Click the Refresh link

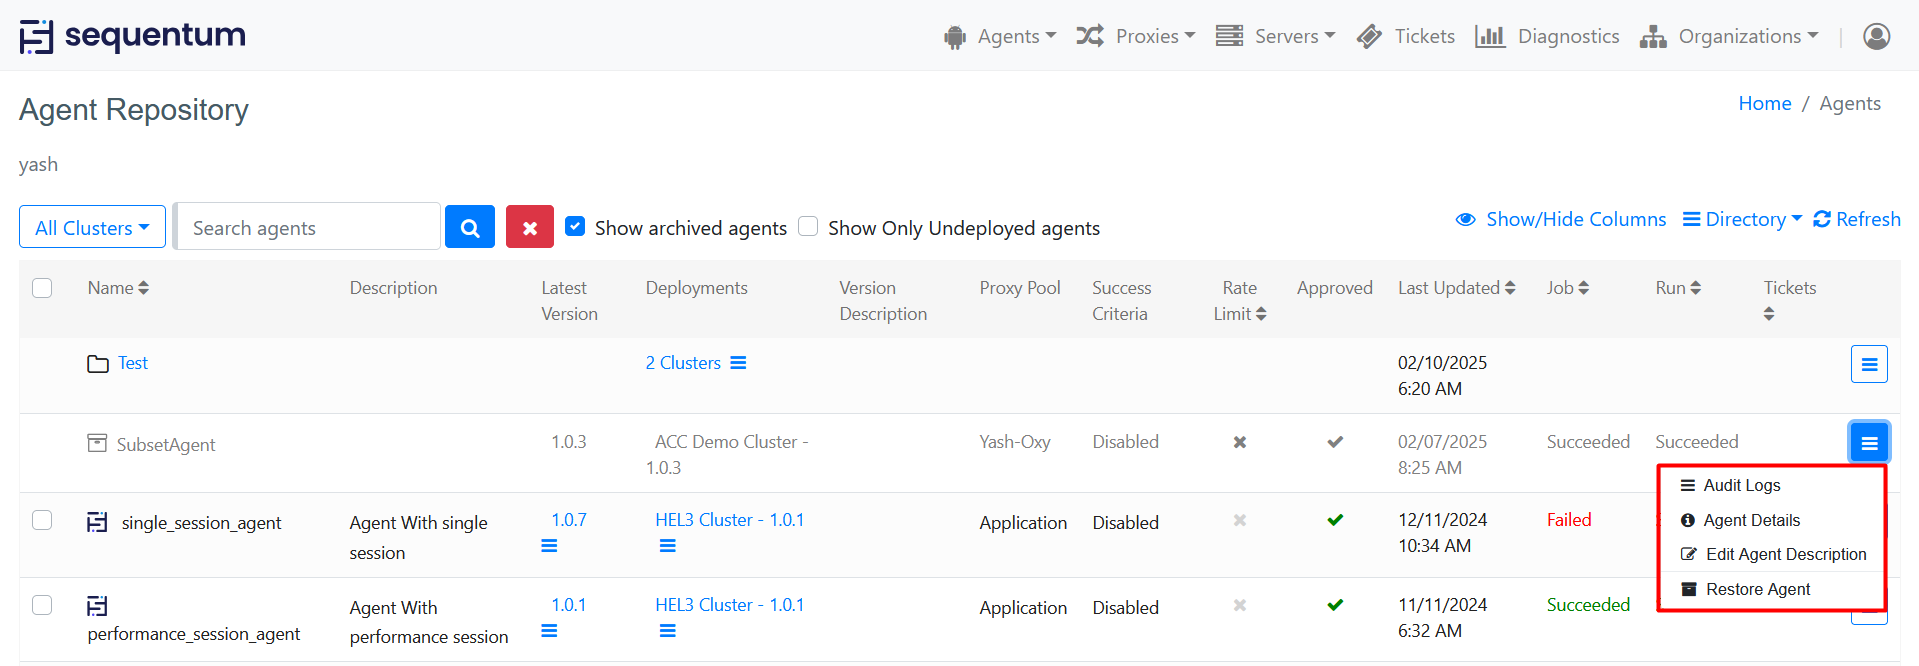pyautogui.click(x=1857, y=219)
